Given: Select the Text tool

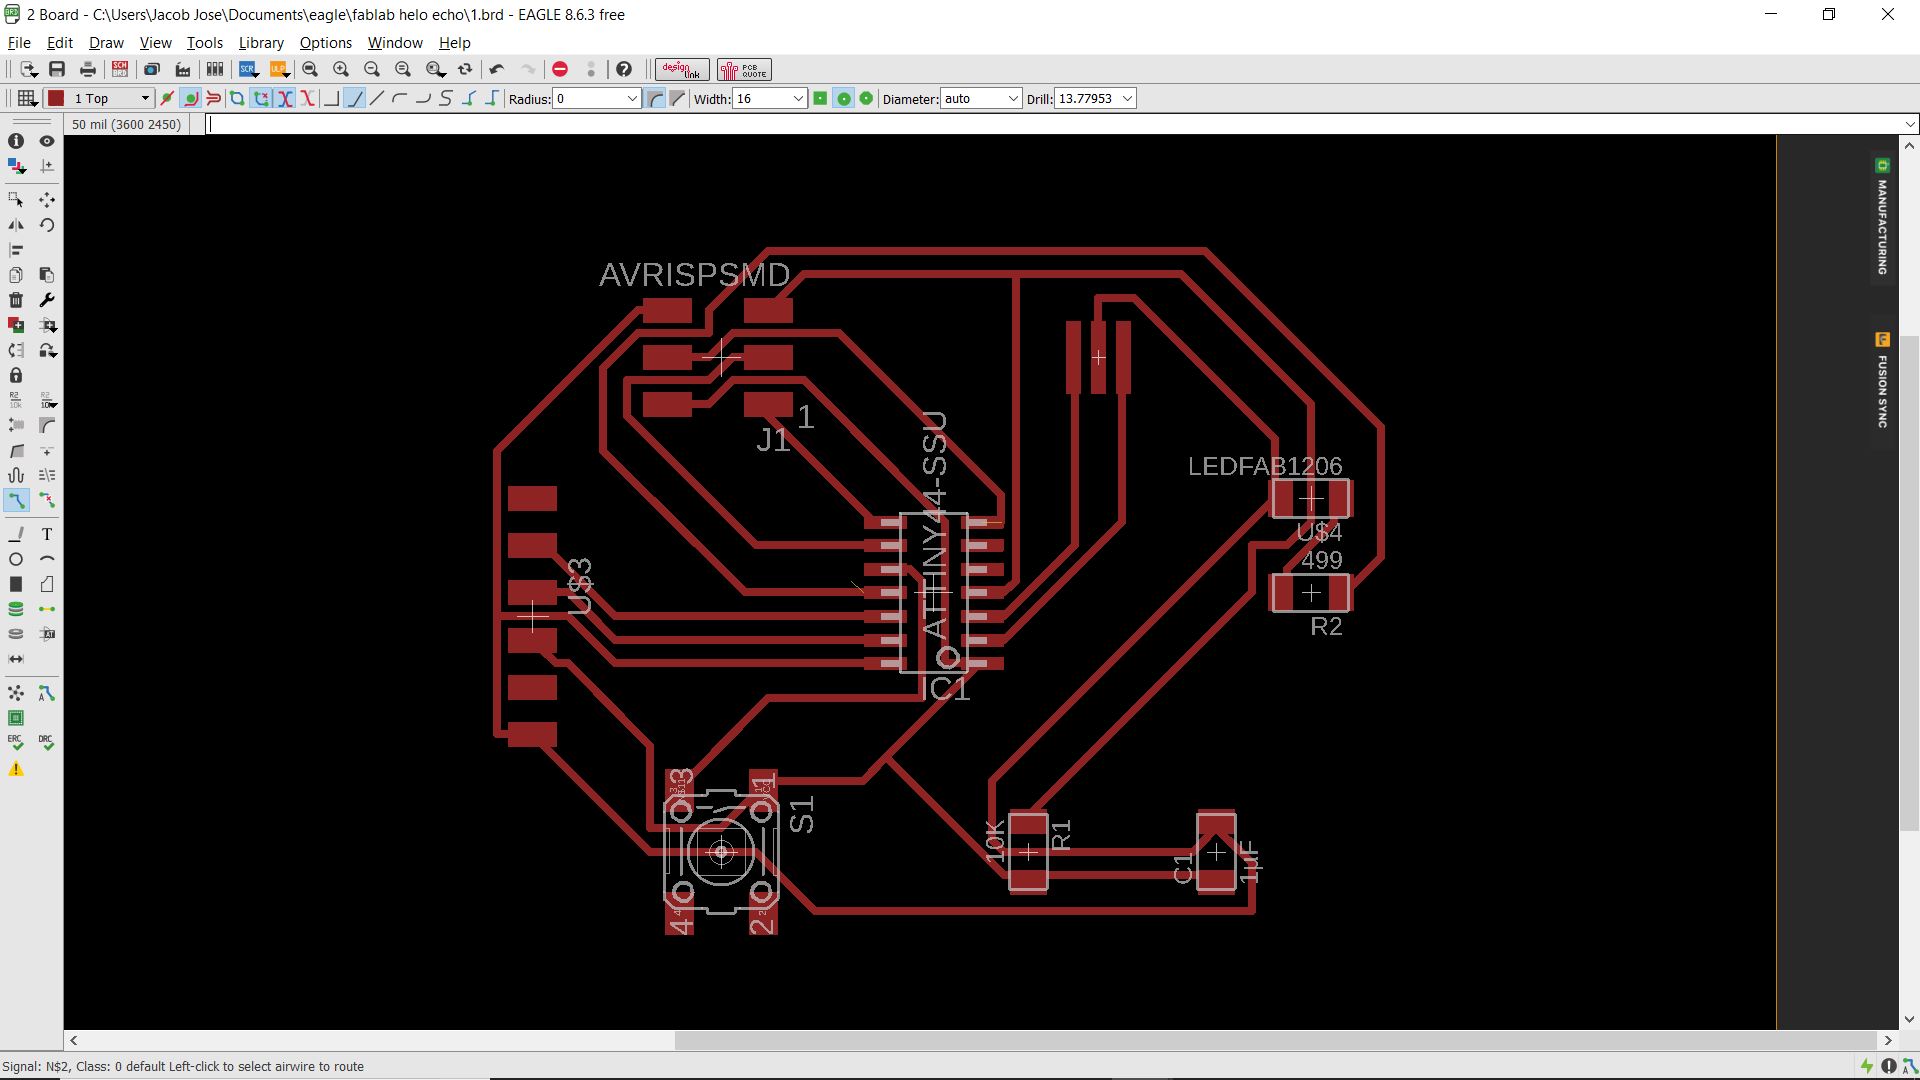Looking at the screenshot, I should (47, 534).
